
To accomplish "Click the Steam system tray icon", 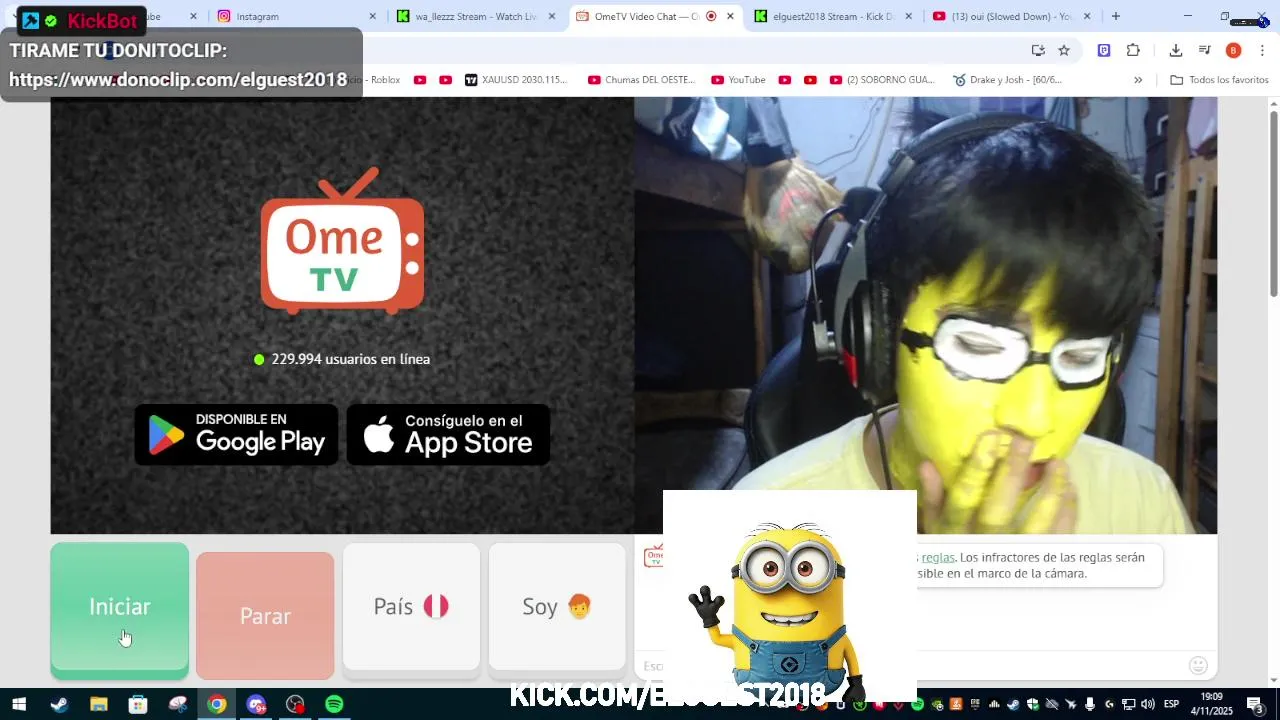I will point(1013,705).
